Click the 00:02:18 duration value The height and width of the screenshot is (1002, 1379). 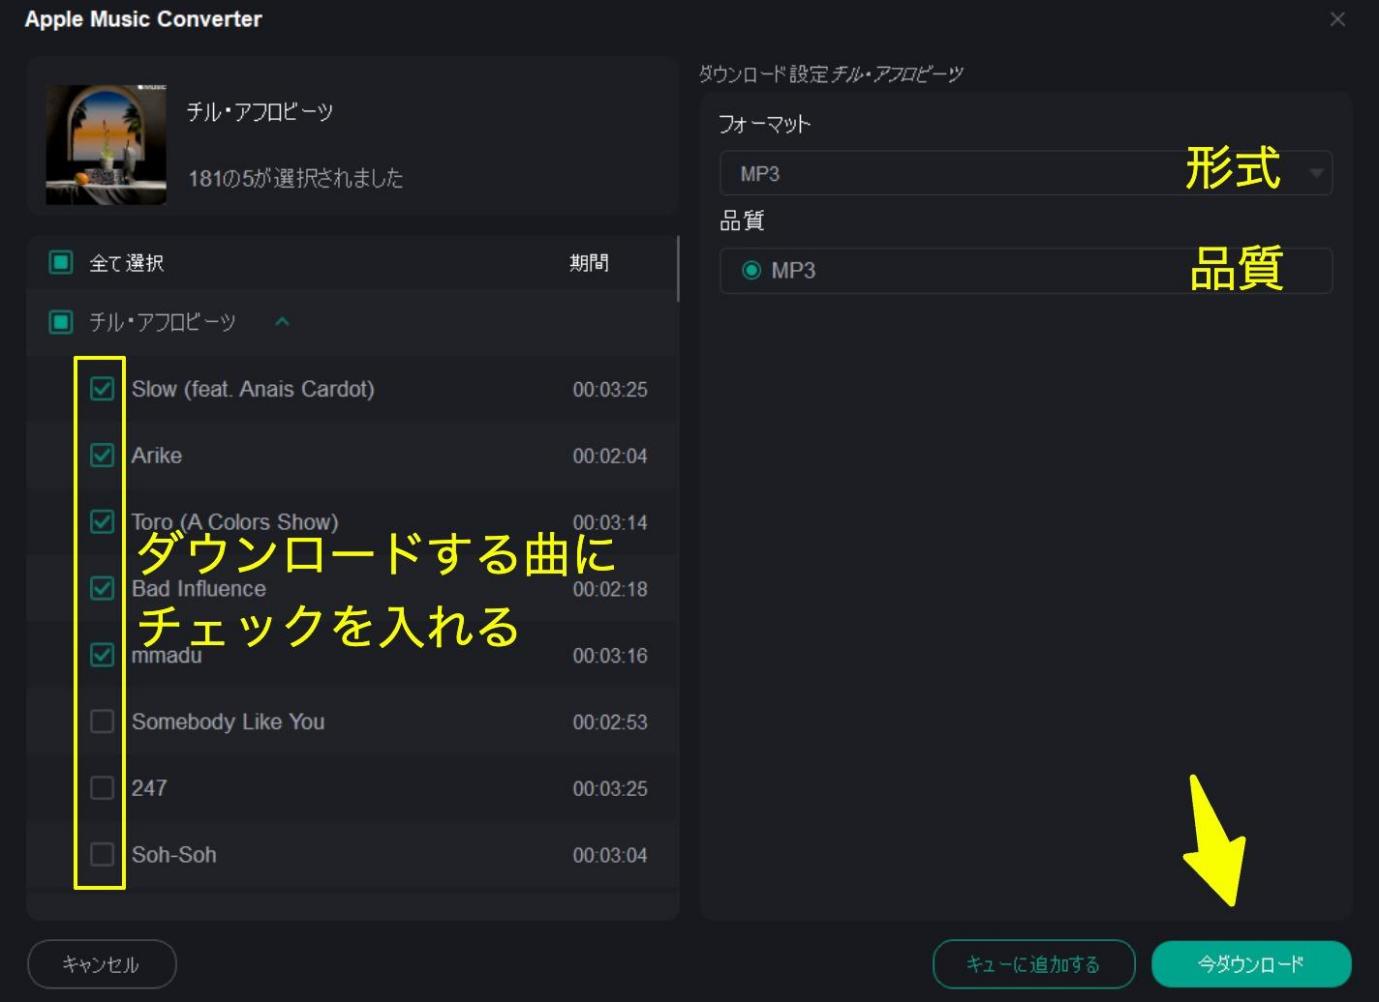tap(610, 589)
